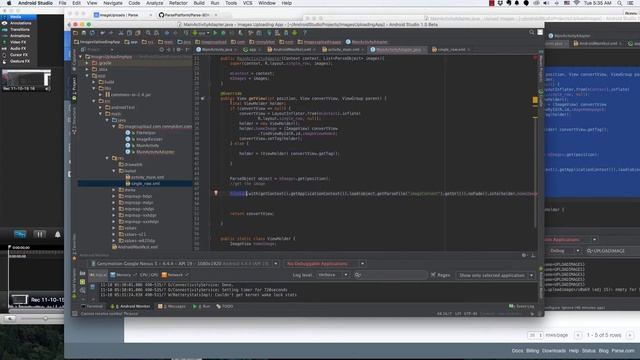Viewport: 640px width, 360px height.
Task: Open the Event Log button
Action: pos(522,306)
